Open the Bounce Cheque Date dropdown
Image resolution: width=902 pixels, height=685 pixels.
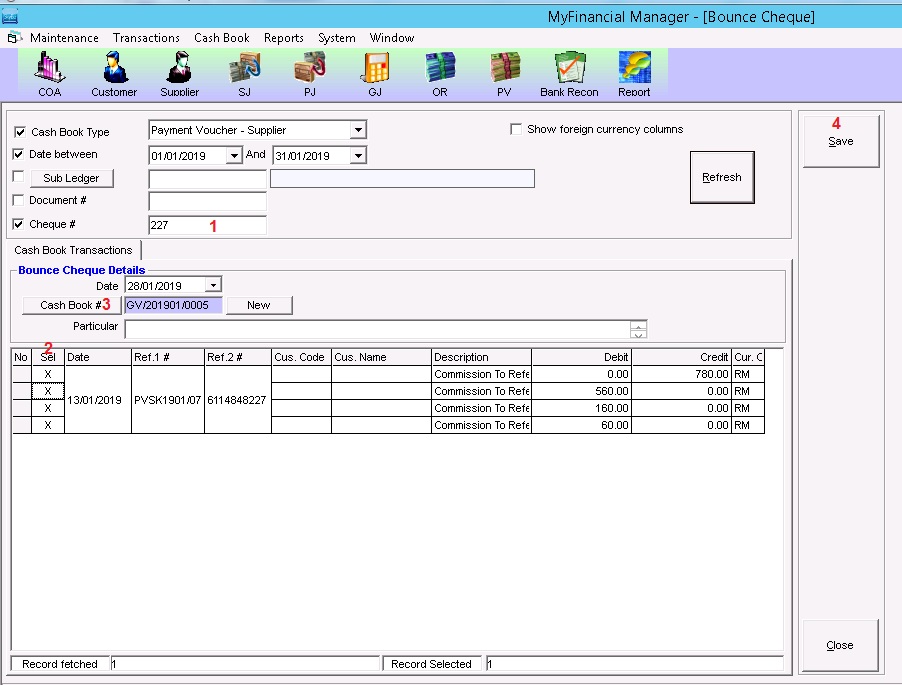[213, 286]
